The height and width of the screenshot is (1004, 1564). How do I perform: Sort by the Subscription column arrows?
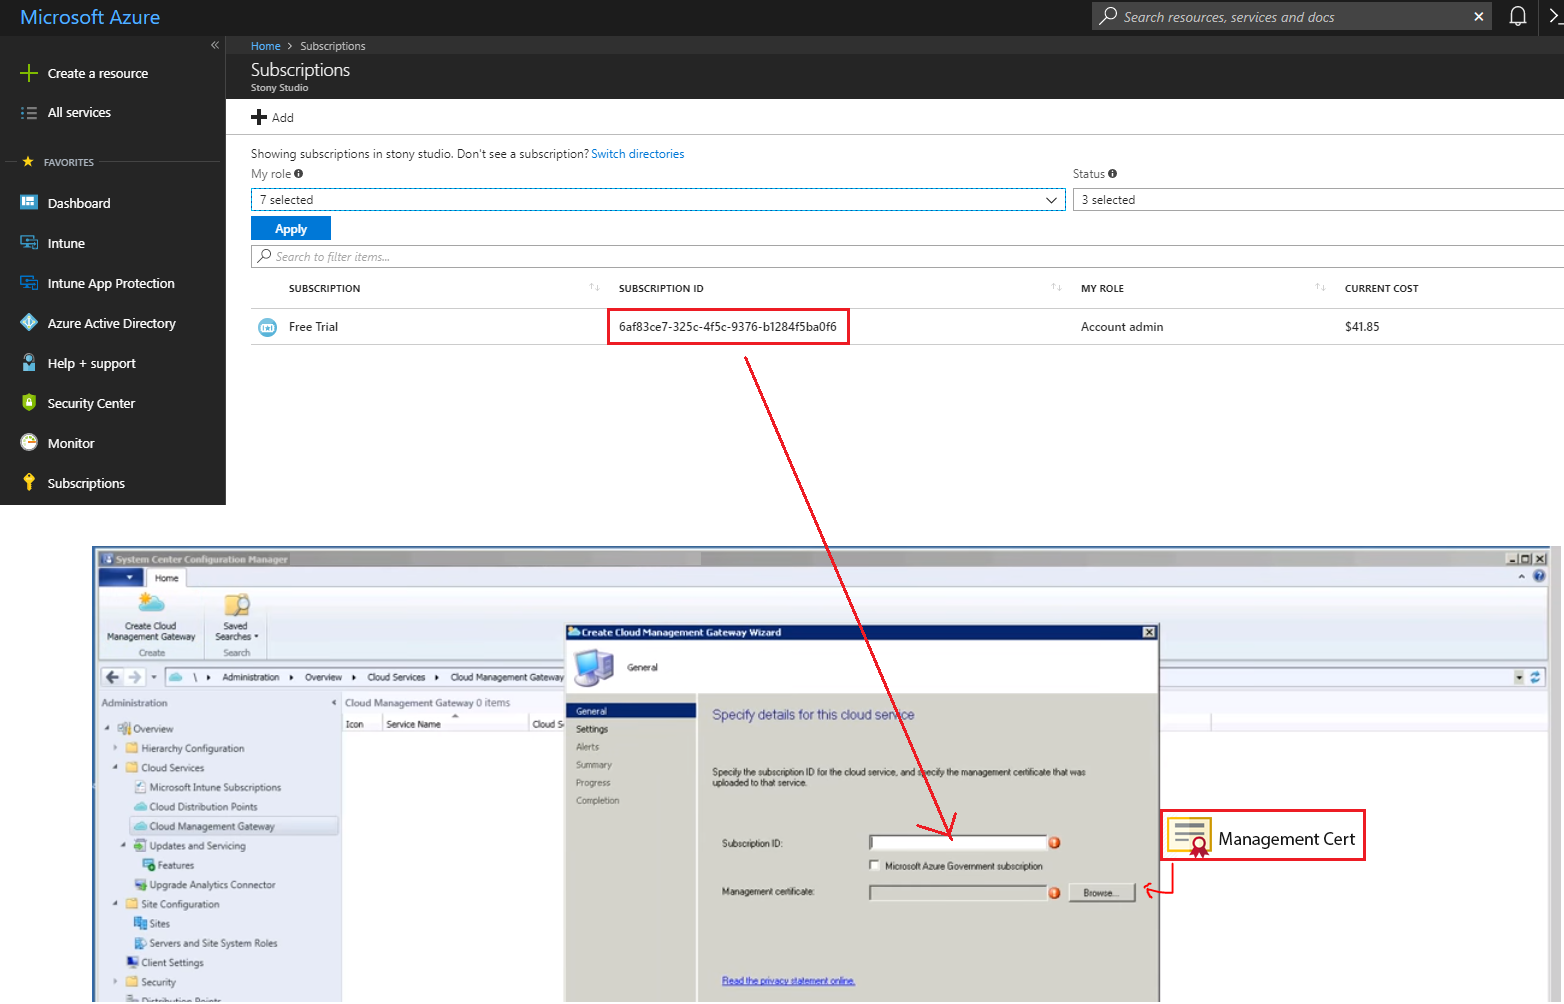pyautogui.click(x=594, y=288)
